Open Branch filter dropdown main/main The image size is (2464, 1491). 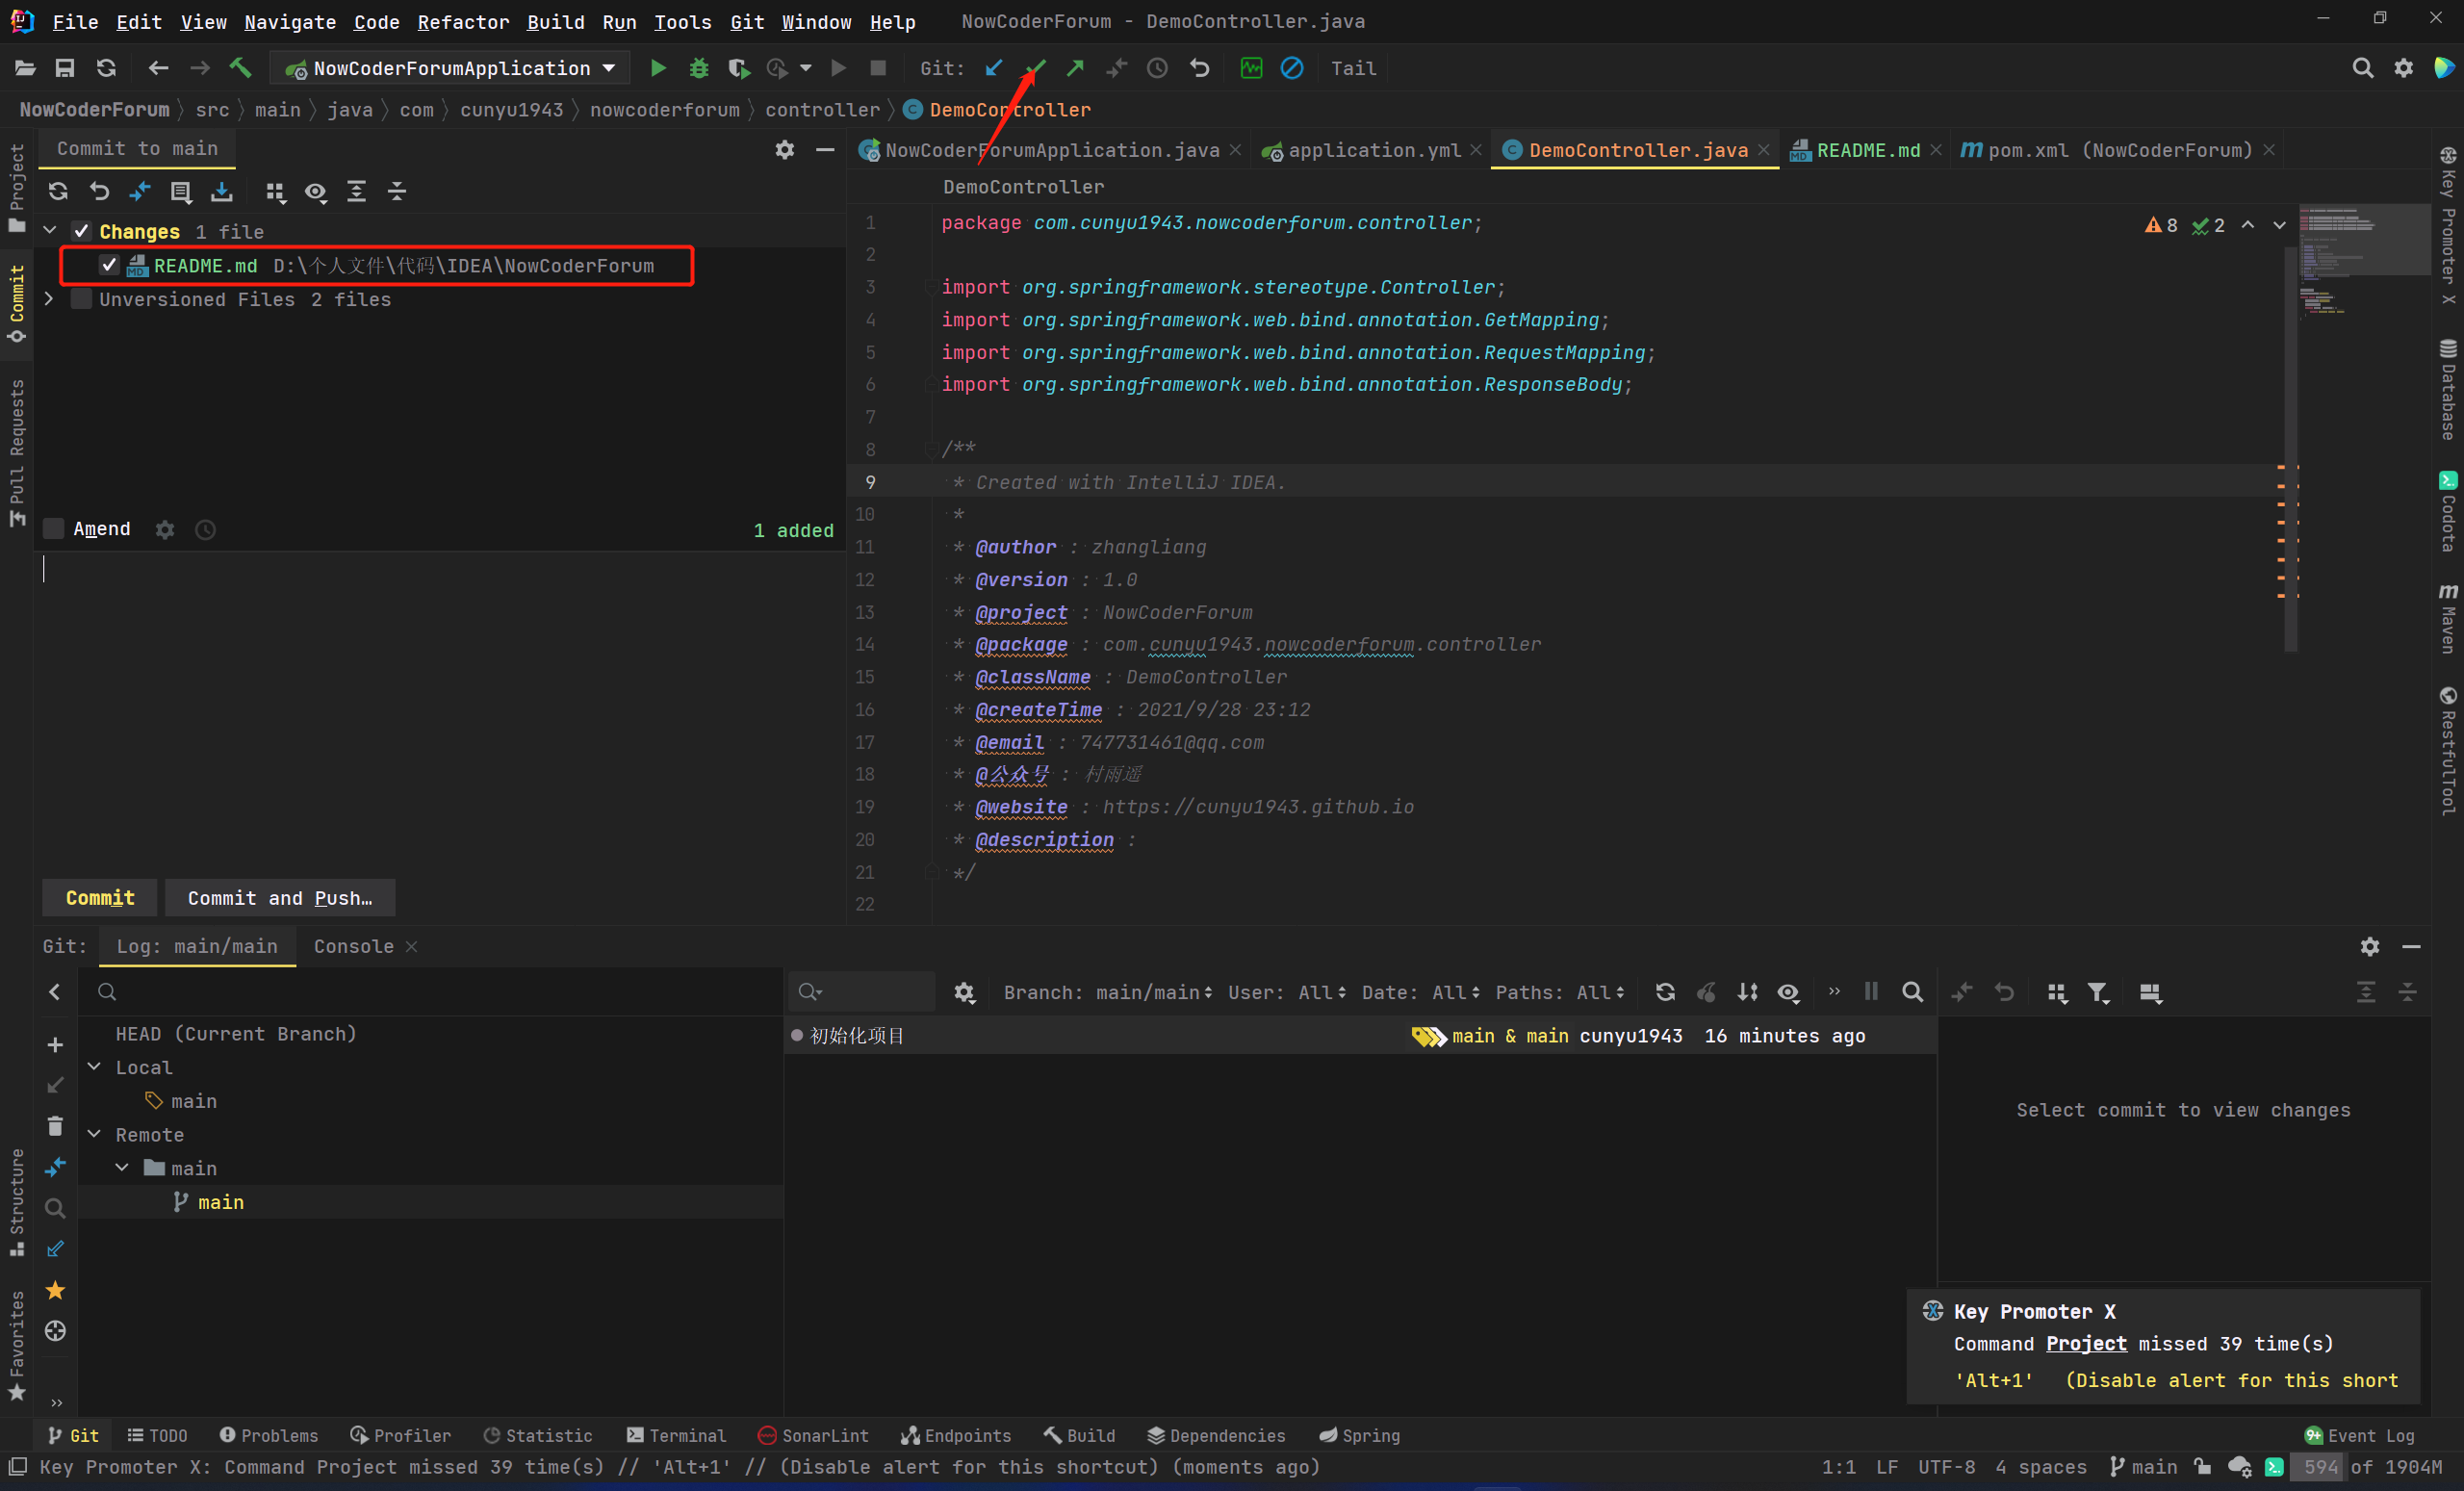point(1108,992)
